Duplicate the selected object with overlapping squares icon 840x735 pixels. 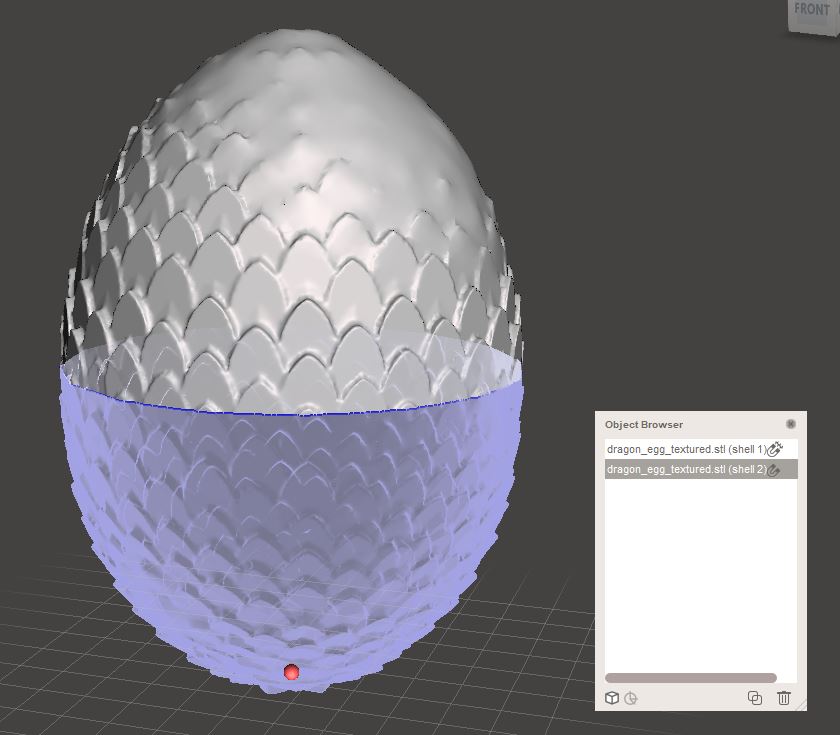click(755, 698)
